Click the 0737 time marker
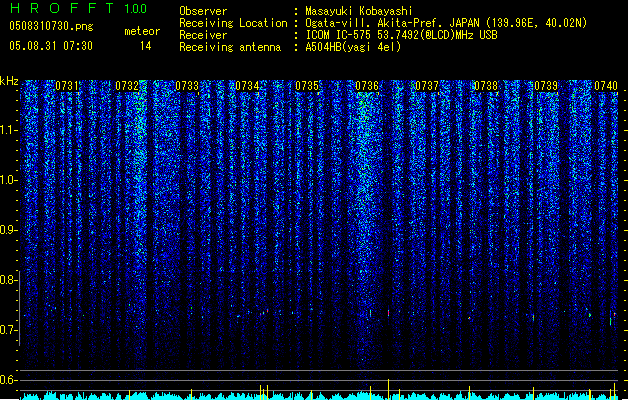The image size is (629, 400). (x=427, y=86)
